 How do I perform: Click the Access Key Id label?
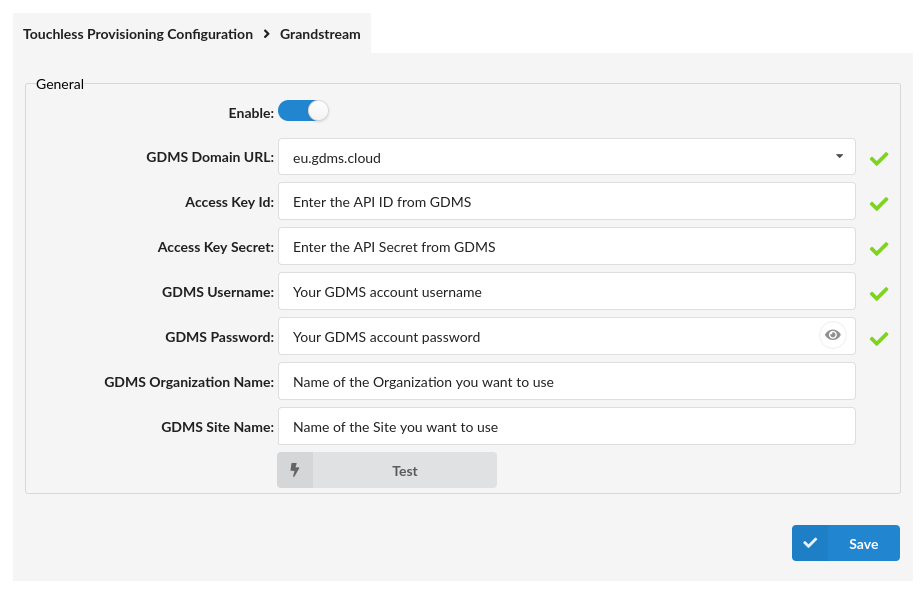coord(229,202)
